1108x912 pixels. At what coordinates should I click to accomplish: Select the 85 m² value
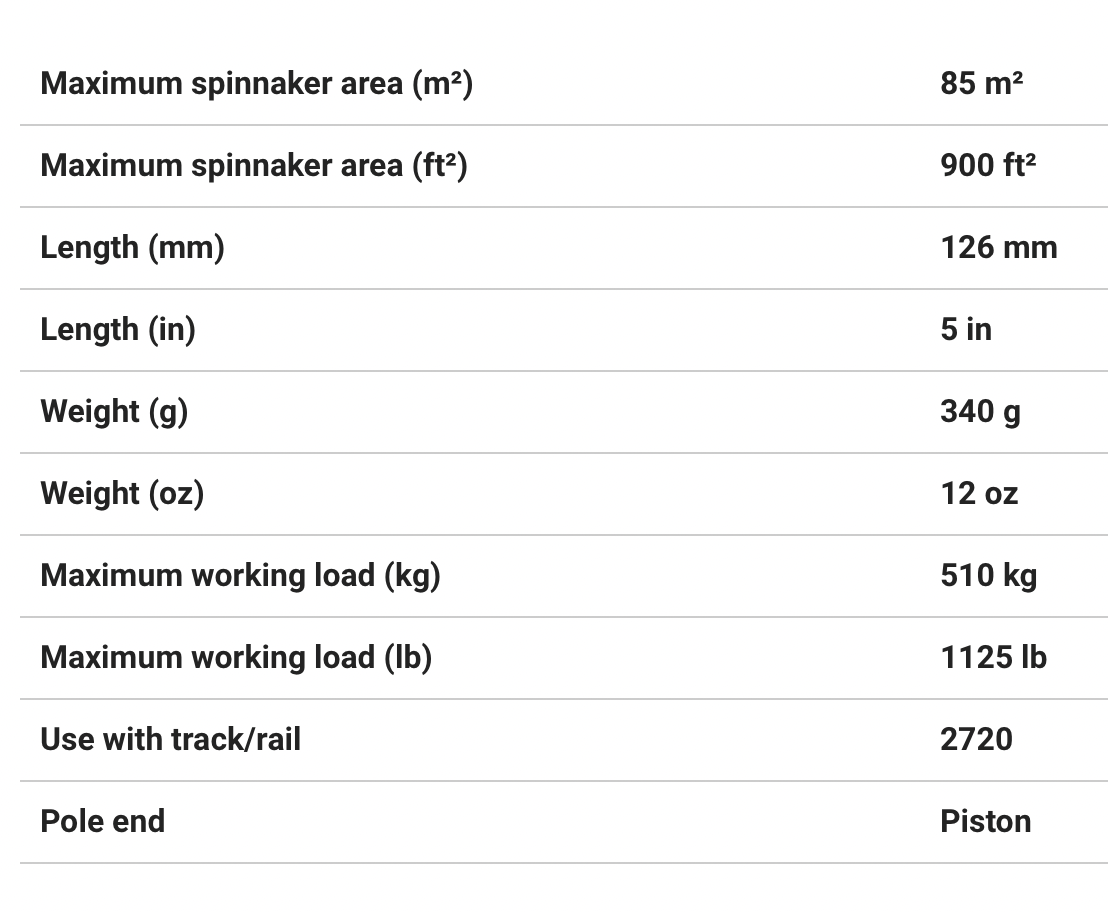pyautogui.click(x=981, y=83)
